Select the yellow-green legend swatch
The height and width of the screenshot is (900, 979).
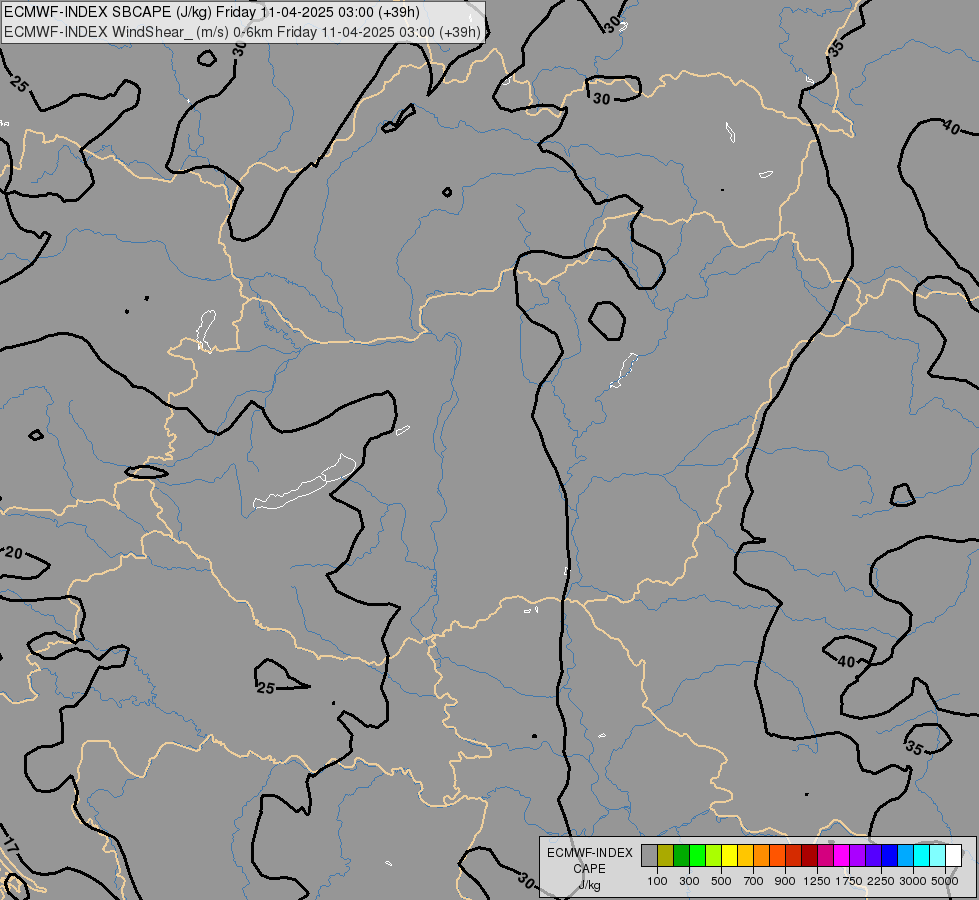(714, 855)
